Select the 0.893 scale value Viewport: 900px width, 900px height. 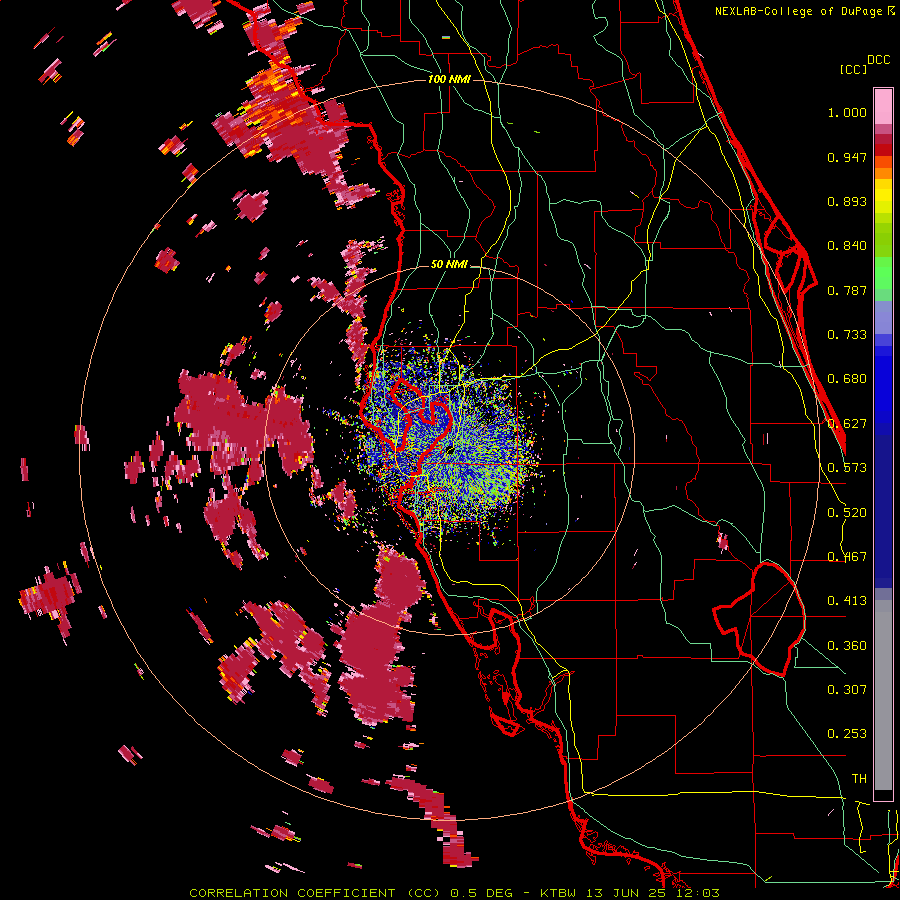(847, 201)
